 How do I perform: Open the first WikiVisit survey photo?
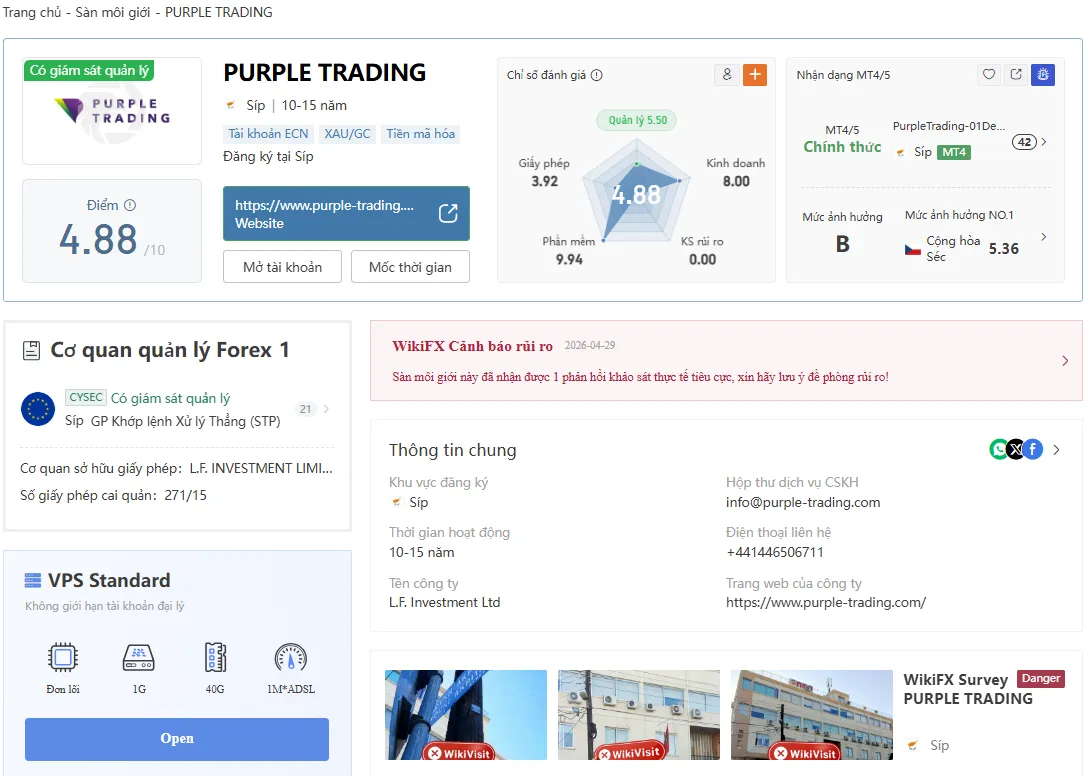click(466, 715)
